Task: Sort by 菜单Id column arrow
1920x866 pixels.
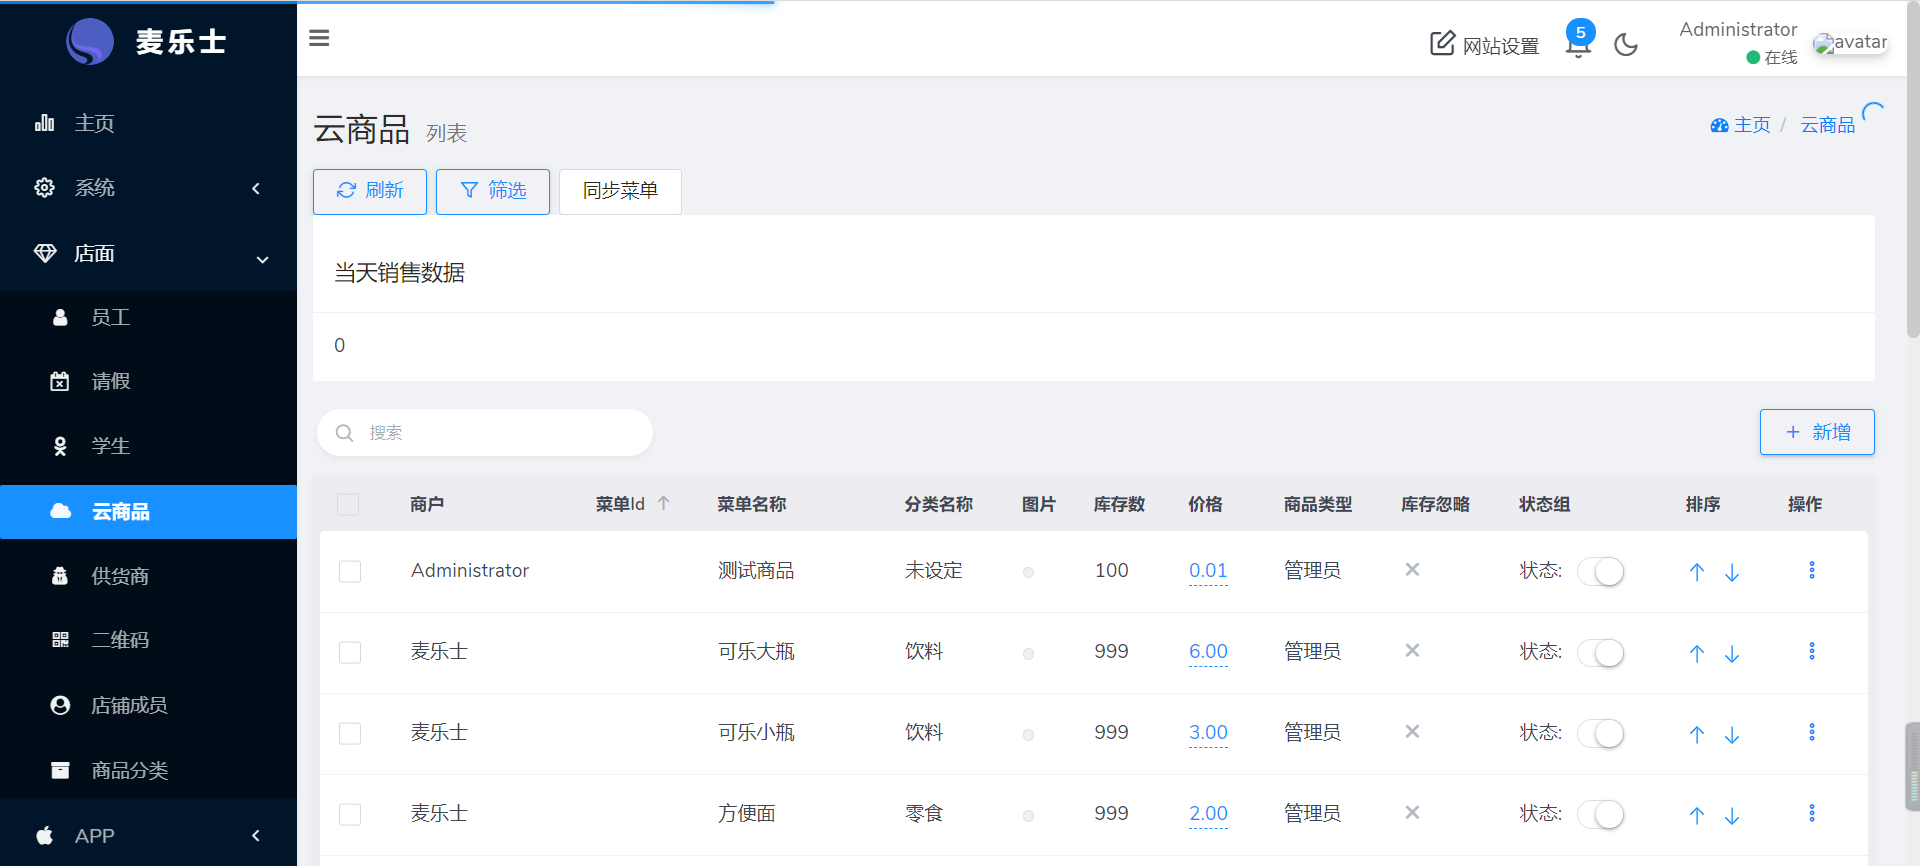Action: click(663, 503)
